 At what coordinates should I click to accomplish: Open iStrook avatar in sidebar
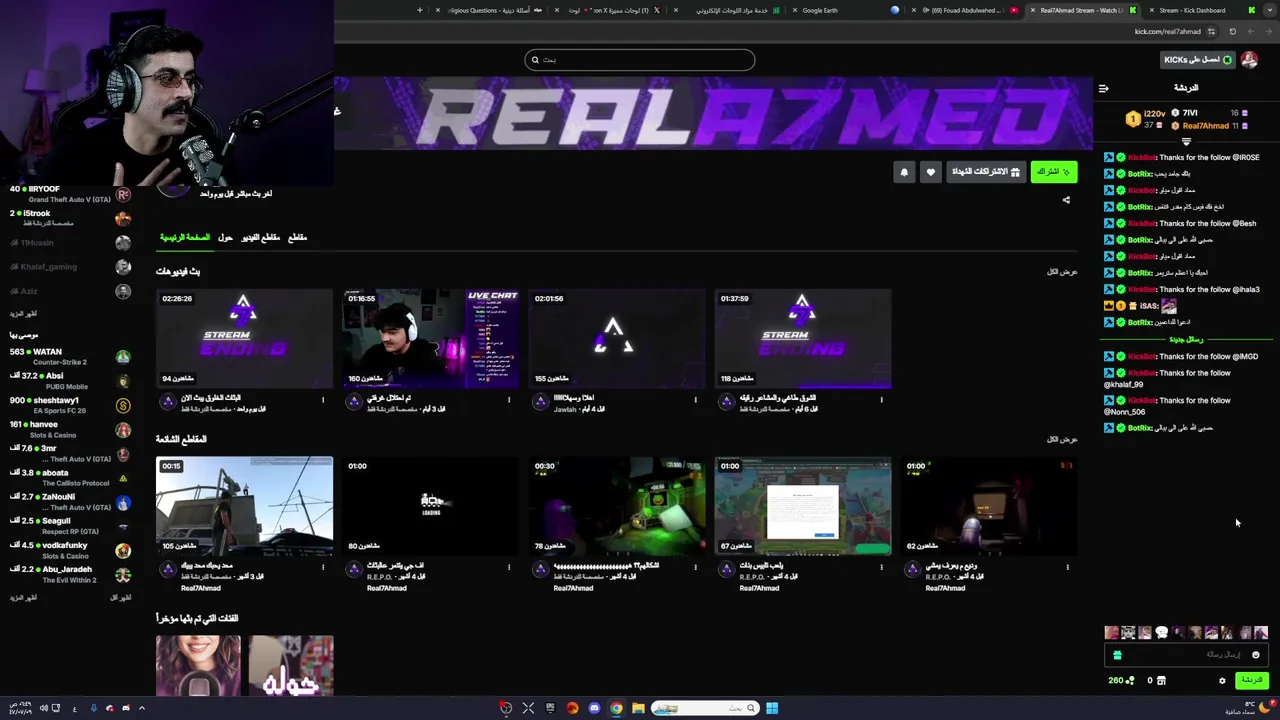[x=123, y=218]
